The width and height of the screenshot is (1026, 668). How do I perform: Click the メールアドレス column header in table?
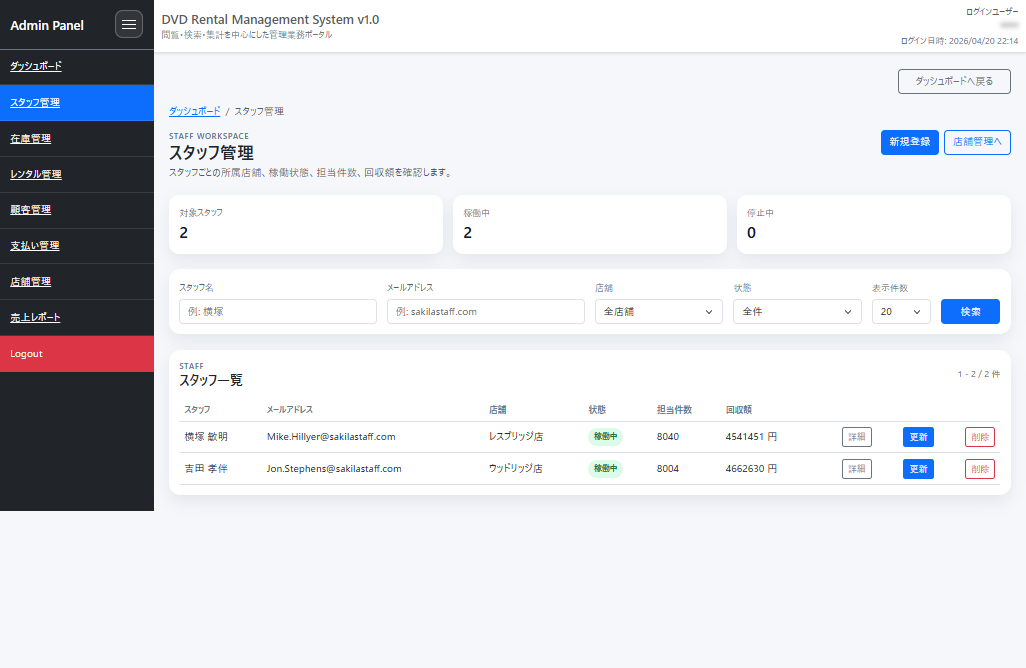[290, 410]
